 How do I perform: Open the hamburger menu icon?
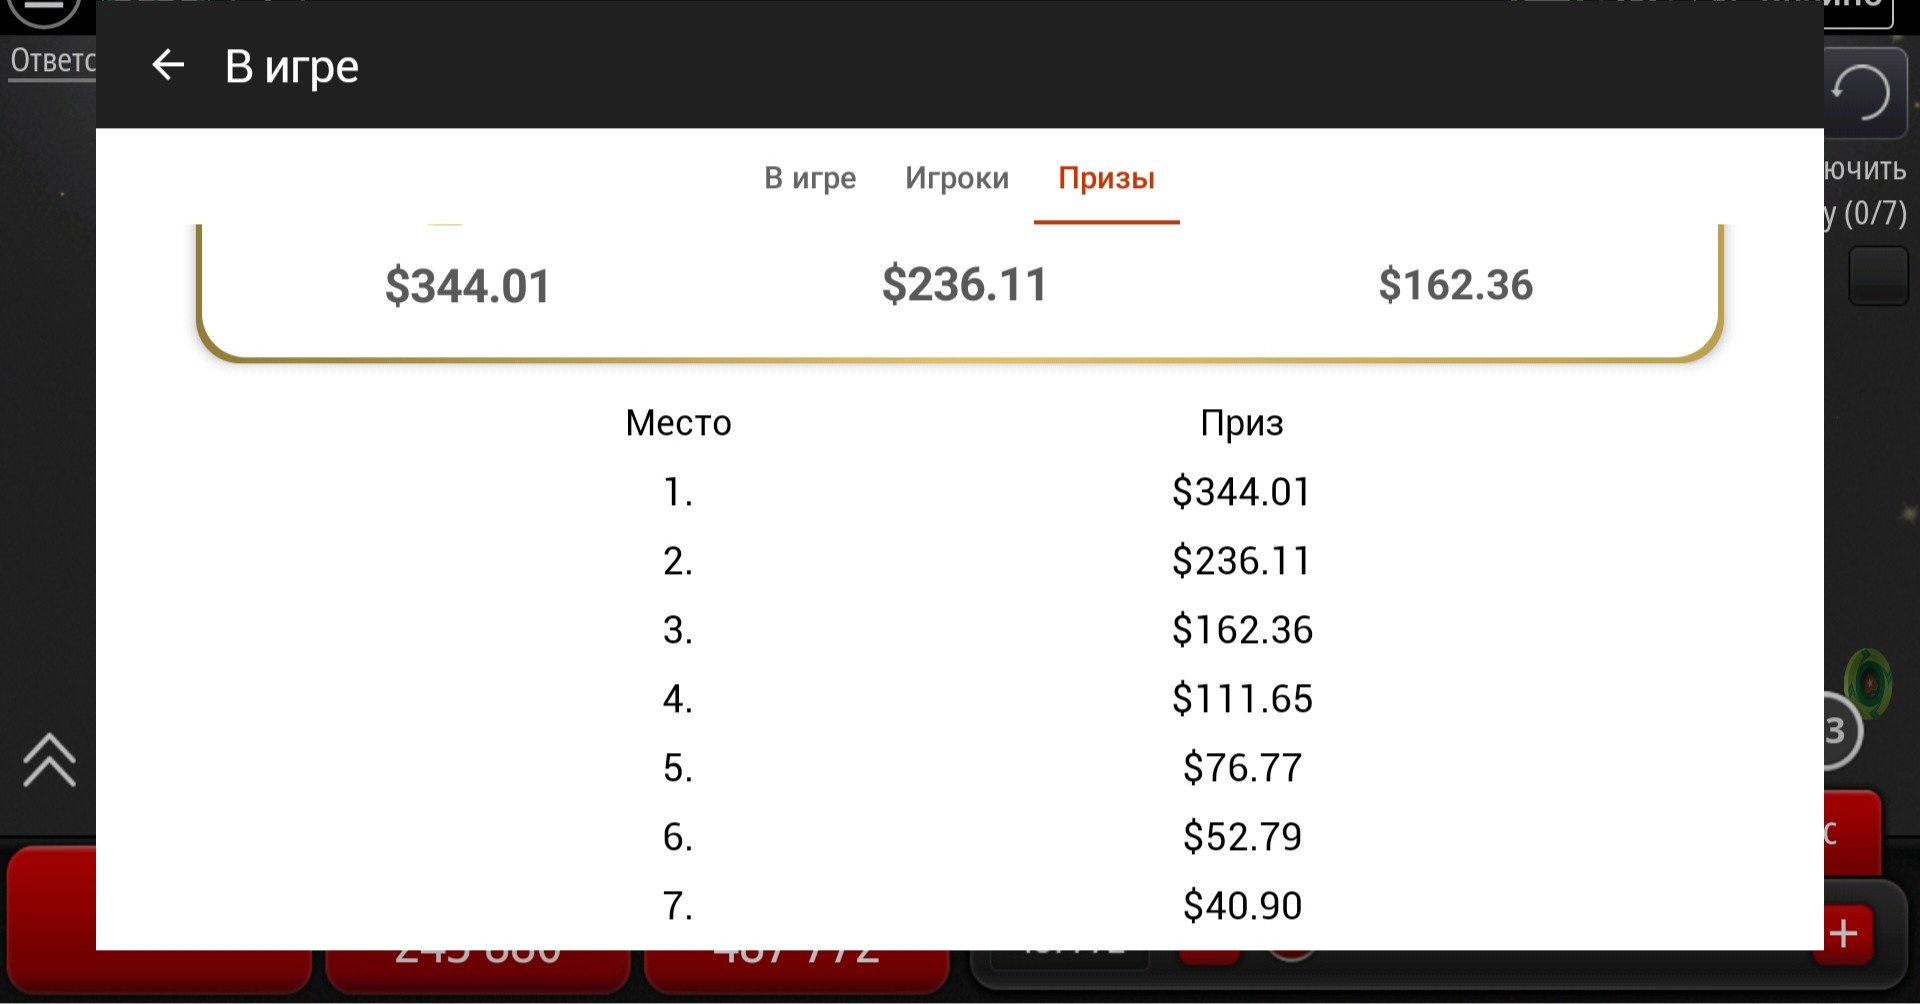pyautogui.click(x=45, y=10)
